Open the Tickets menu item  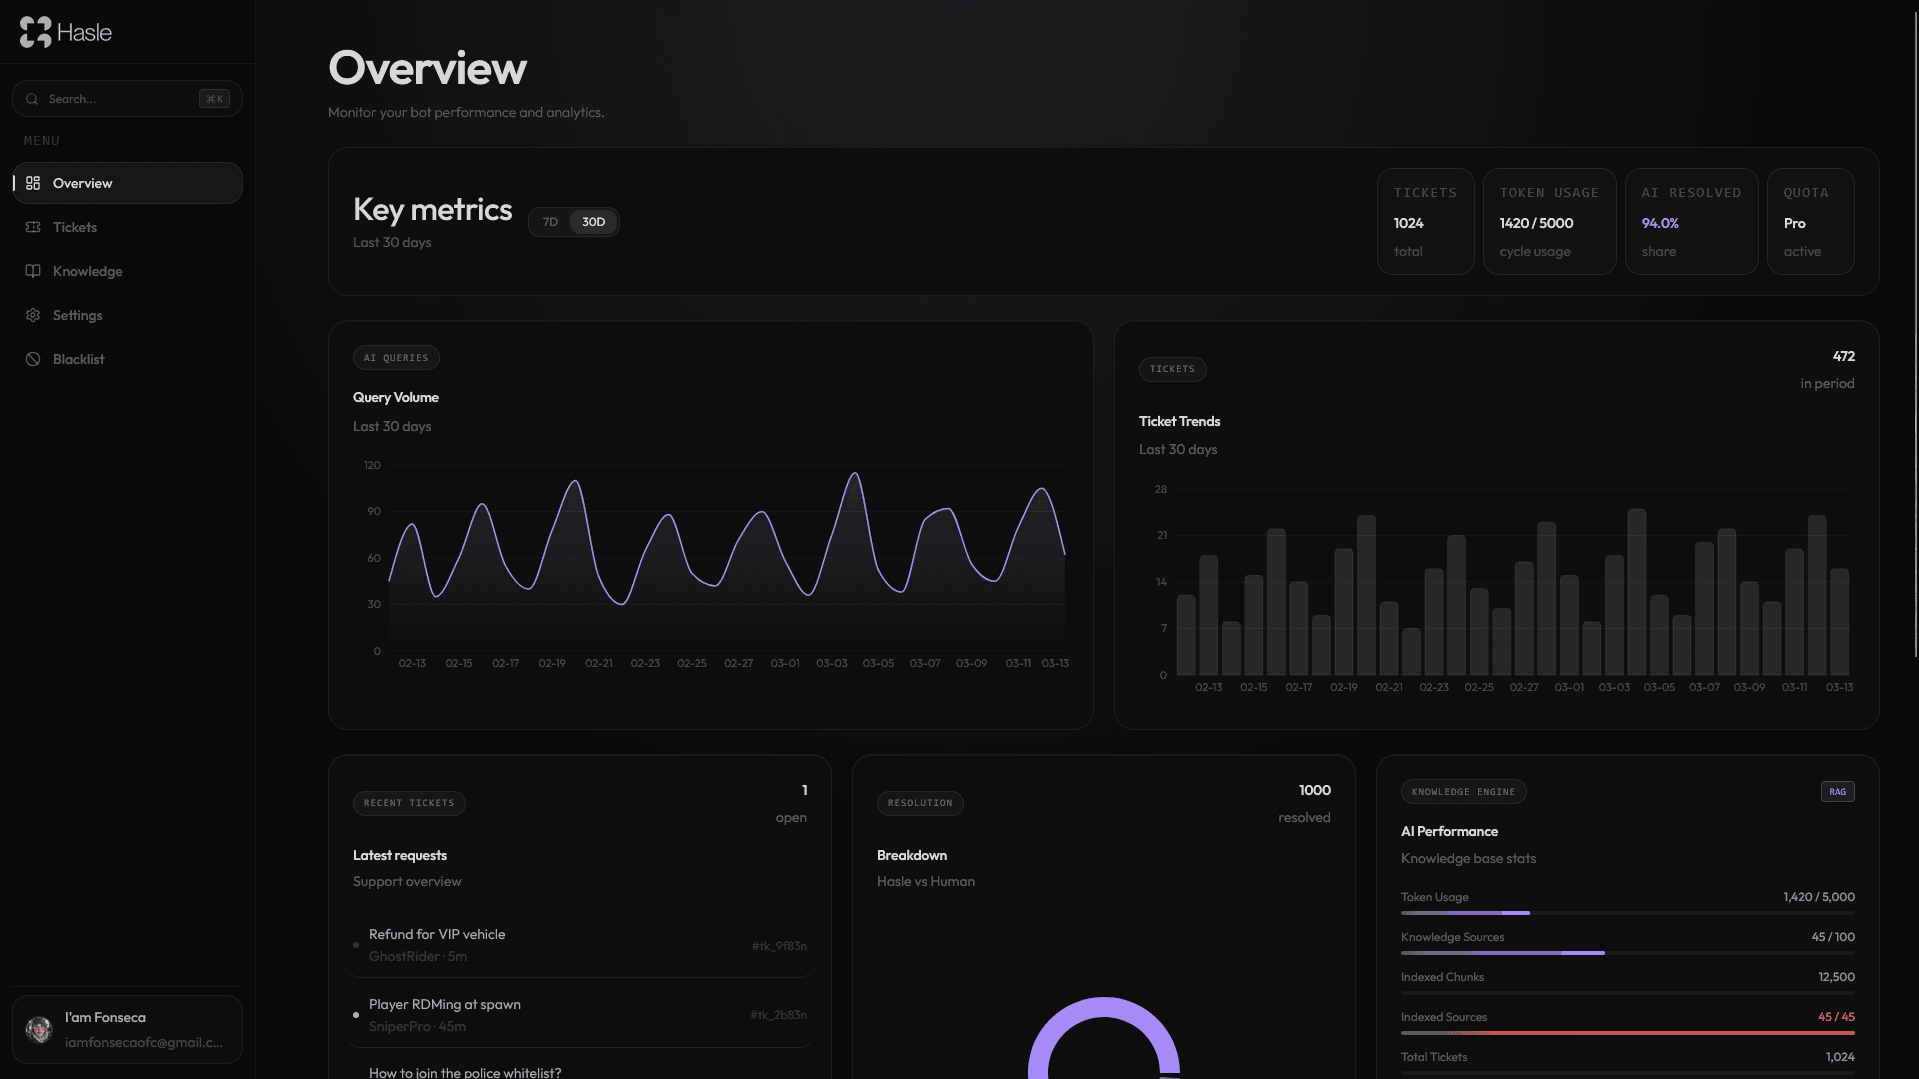75,227
